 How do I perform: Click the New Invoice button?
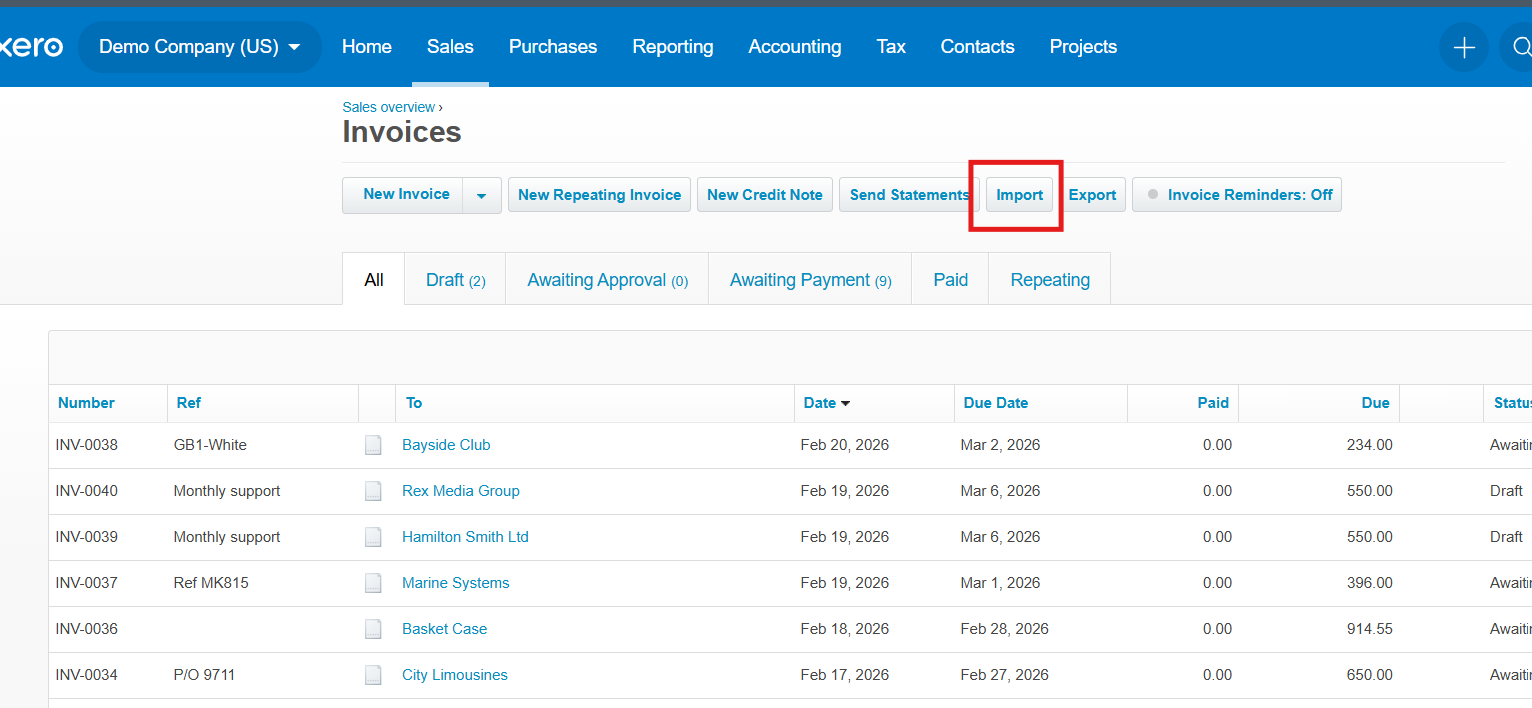403,195
